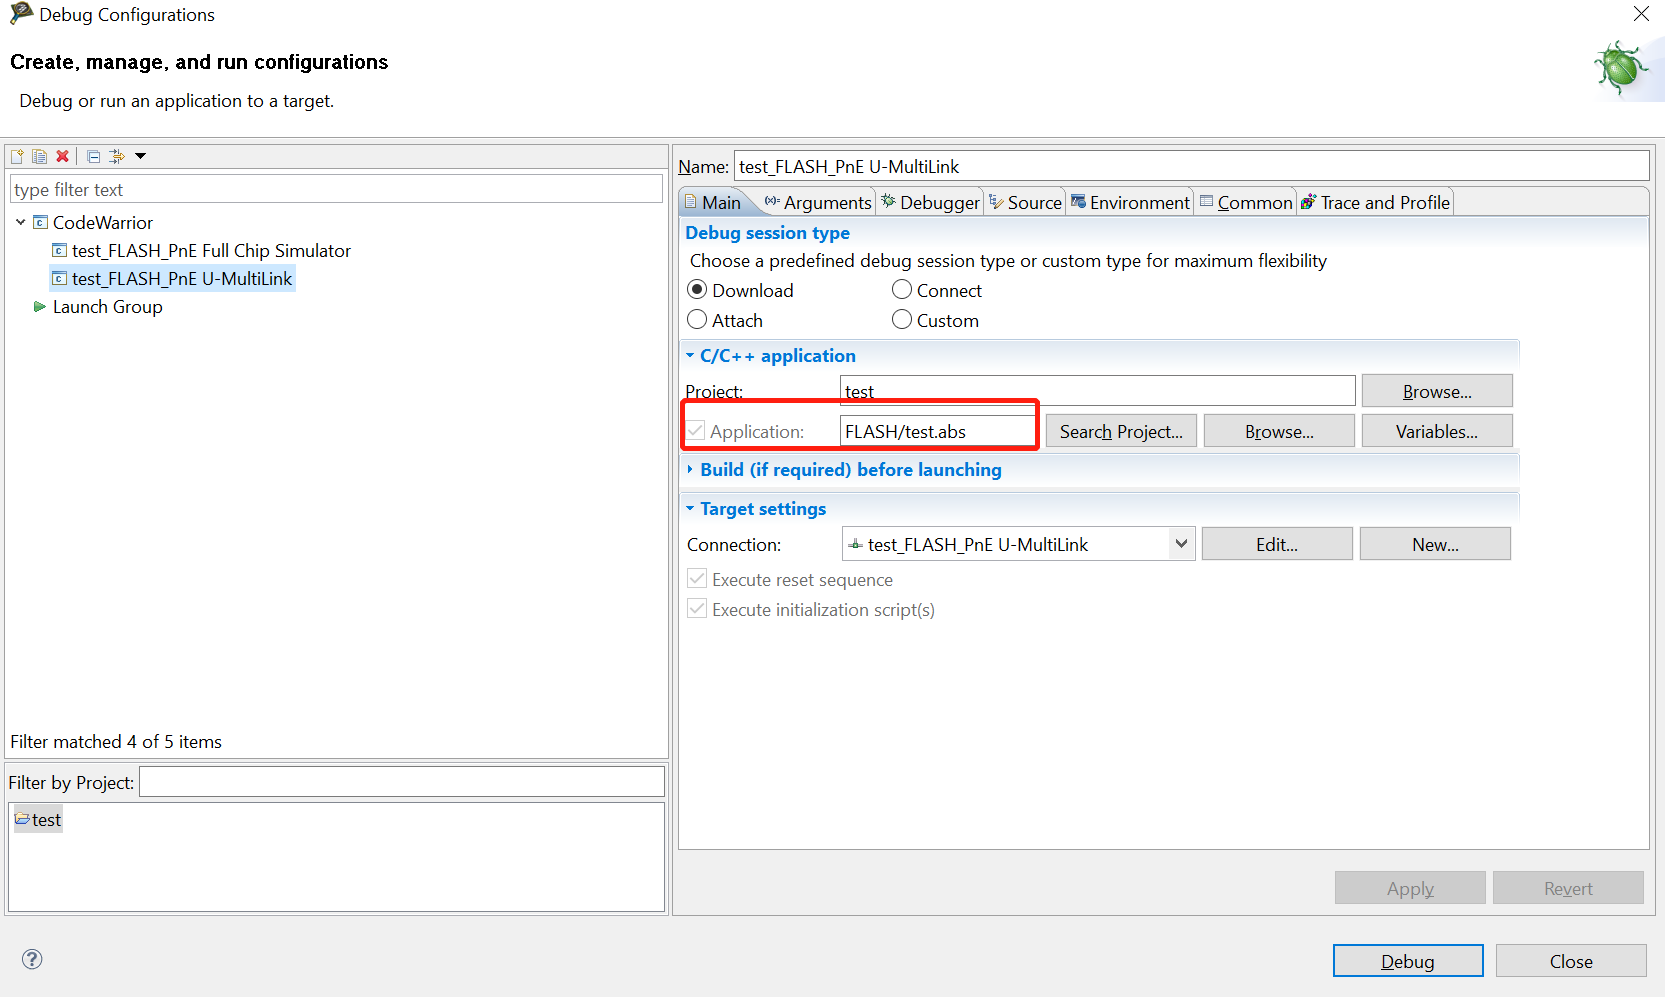Collapse all configurations in the tree
The width and height of the screenshot is (1665, 997).
(x=92, y=156)
